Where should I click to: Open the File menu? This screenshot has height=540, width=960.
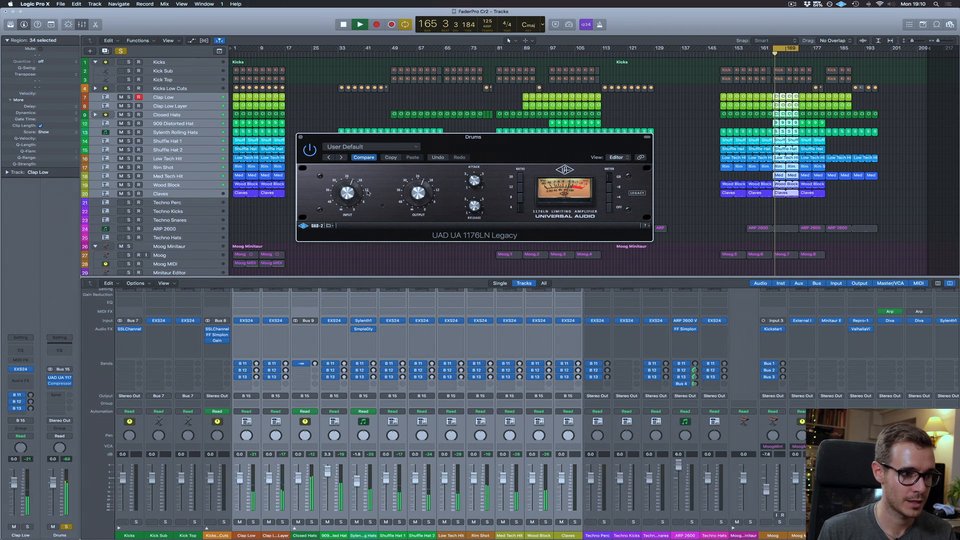point(61,4)
